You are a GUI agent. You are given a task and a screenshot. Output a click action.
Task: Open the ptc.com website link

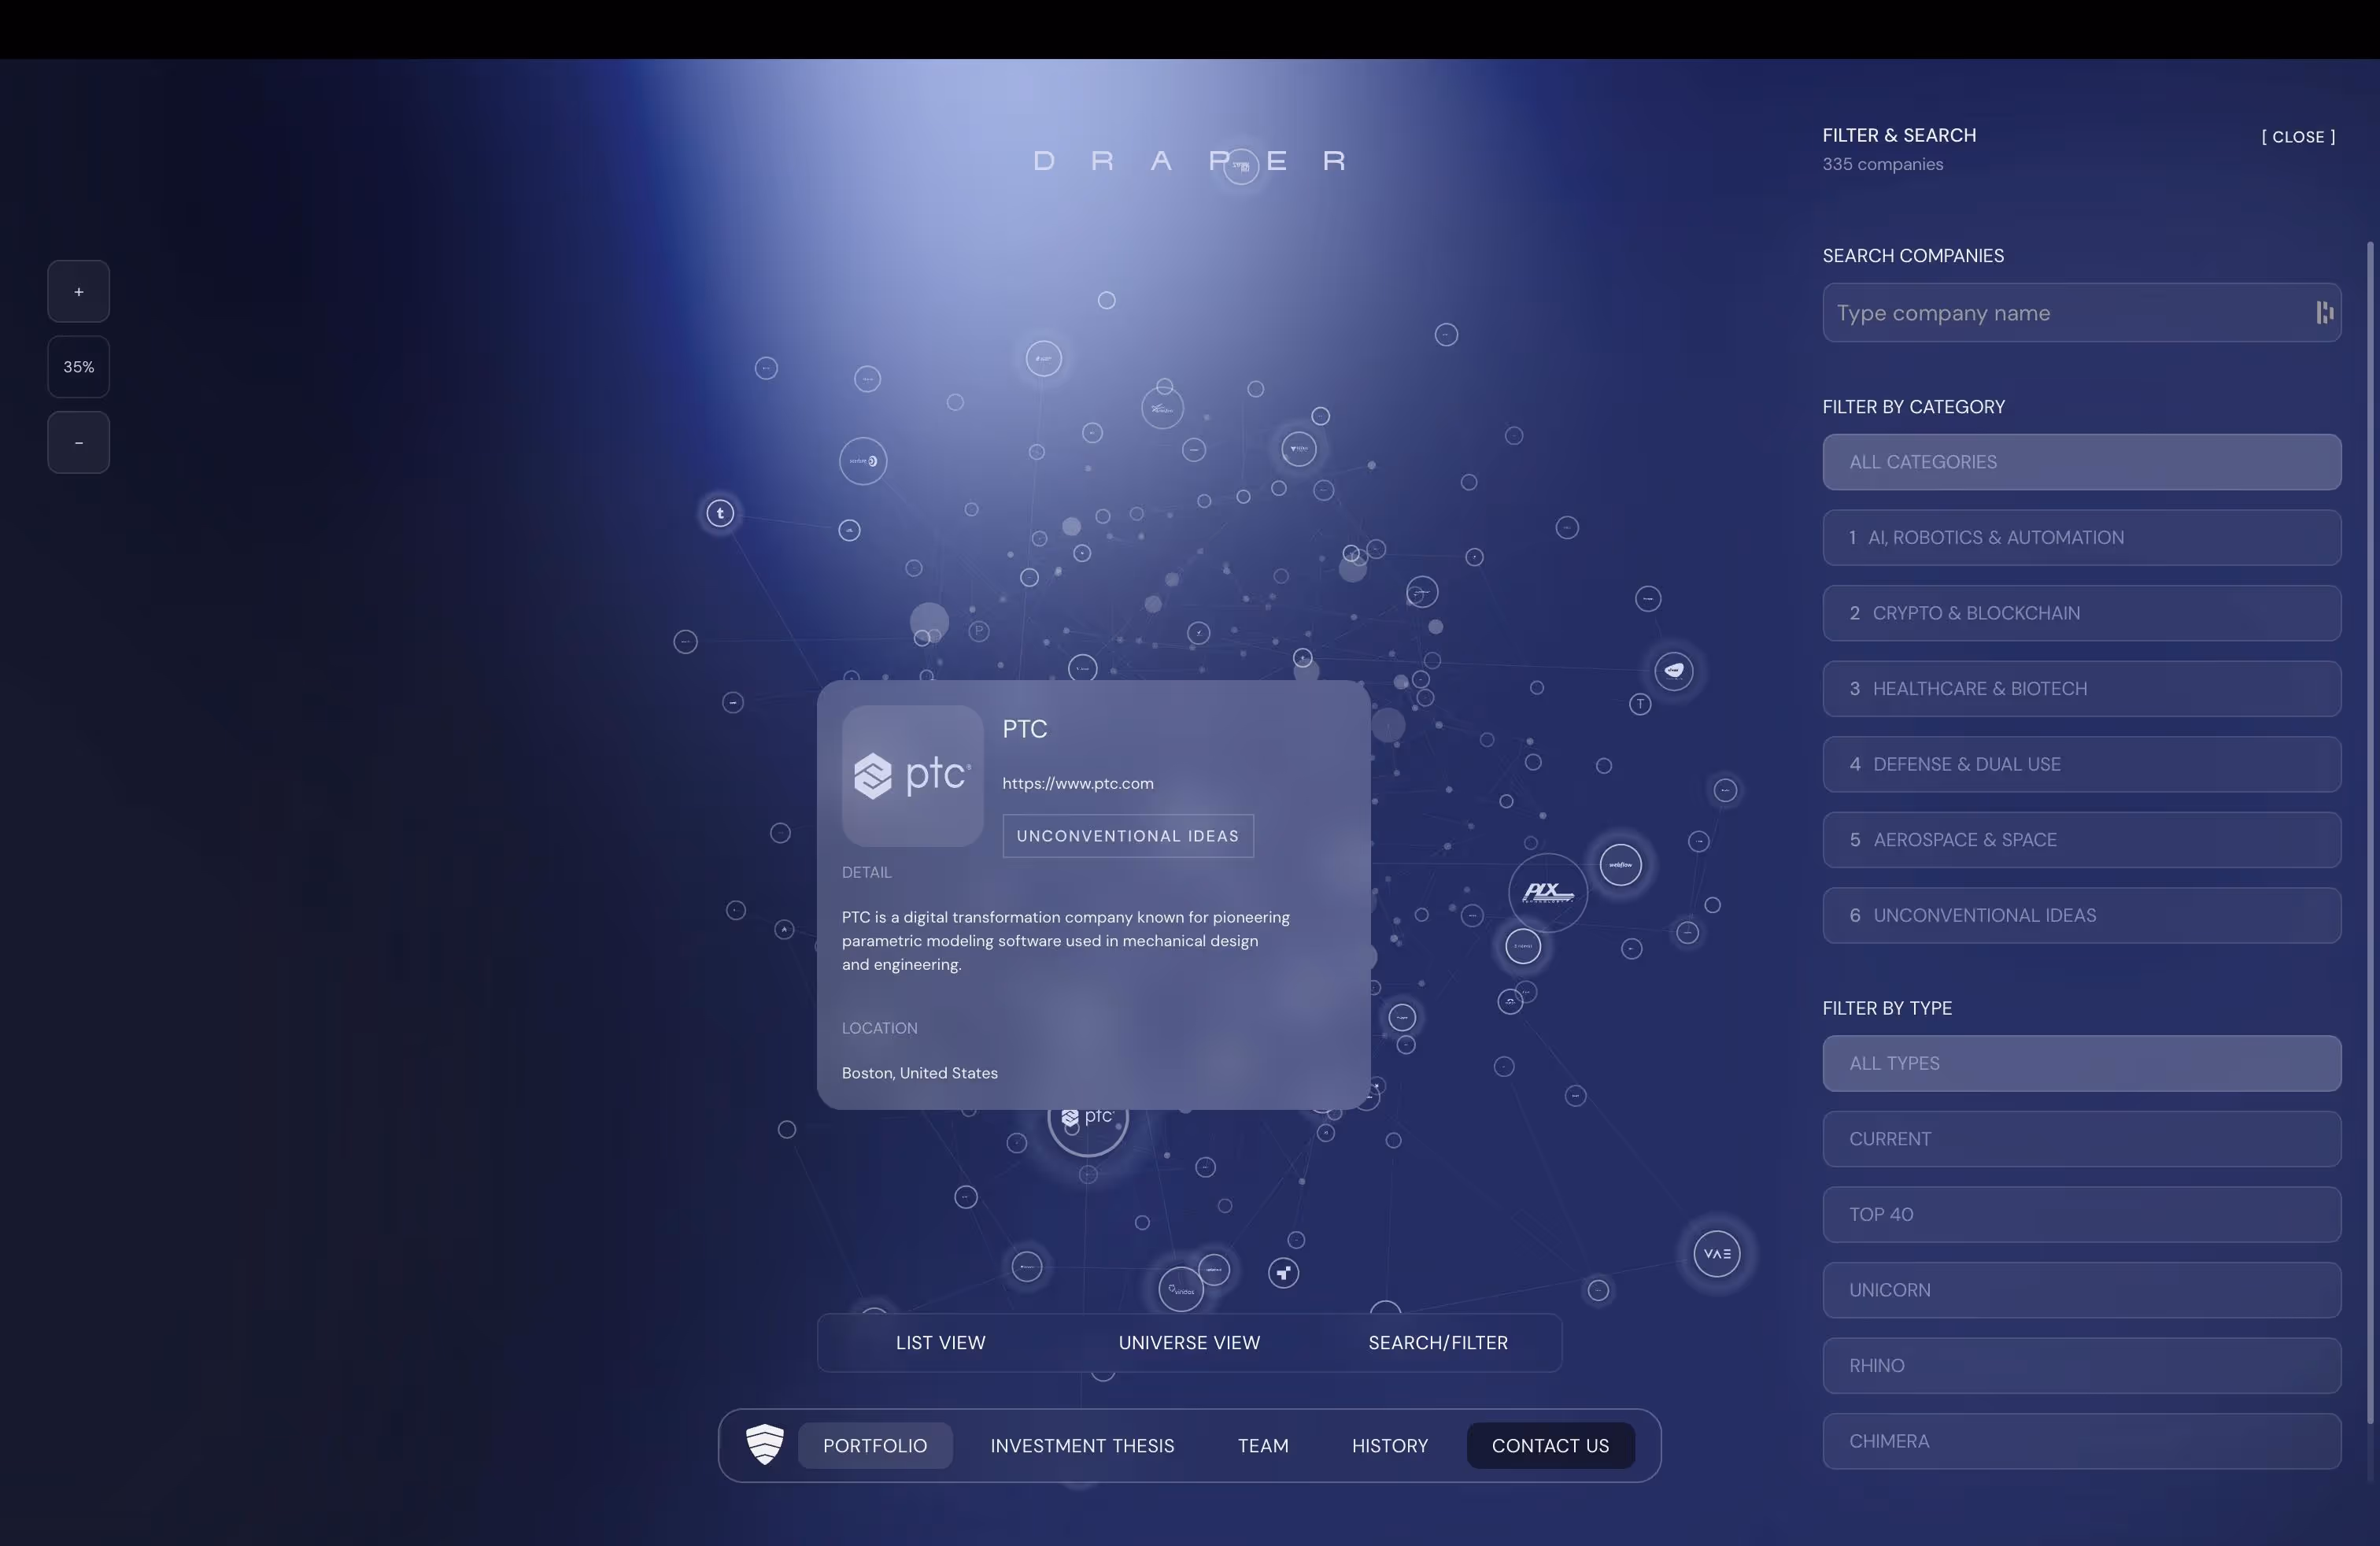[x=1077, y=783]
